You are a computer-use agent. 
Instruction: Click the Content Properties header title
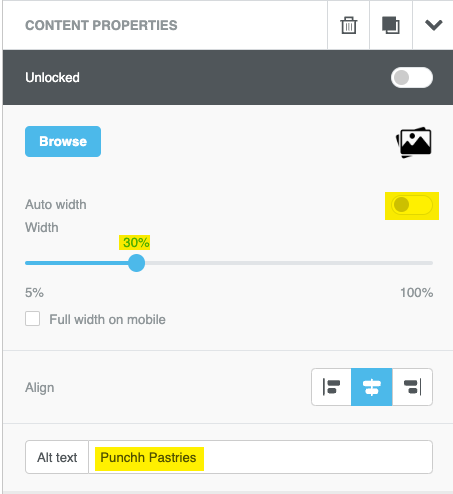[x=101, y=25]
